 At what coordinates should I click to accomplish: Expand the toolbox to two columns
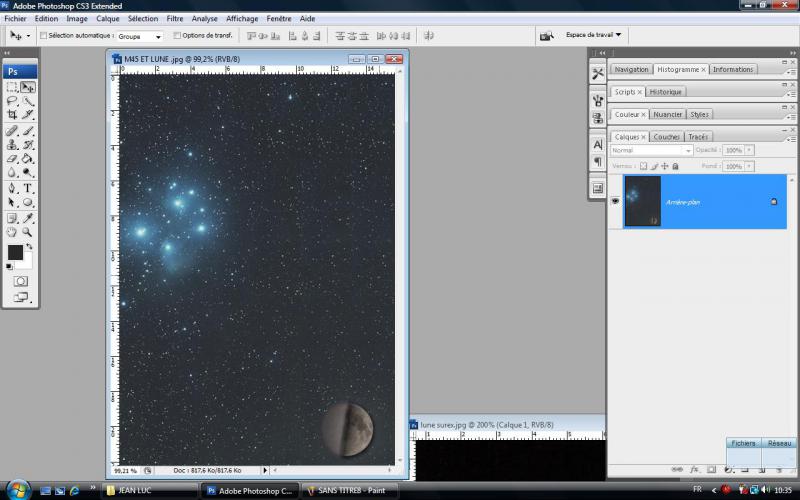(7, 53)
